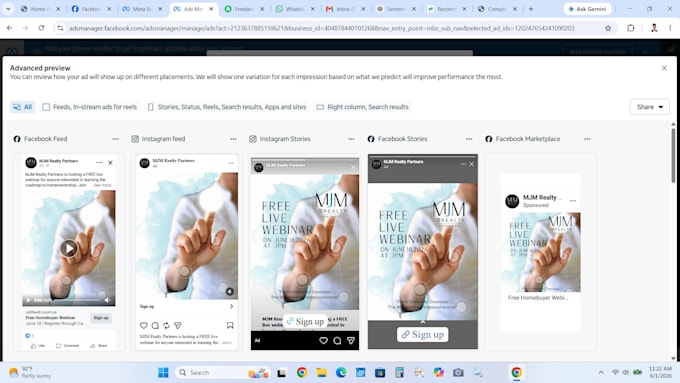This screenshot has height=383, width=680.
Task: Show hidden system tray icons
Action: [x=601, y=373]
